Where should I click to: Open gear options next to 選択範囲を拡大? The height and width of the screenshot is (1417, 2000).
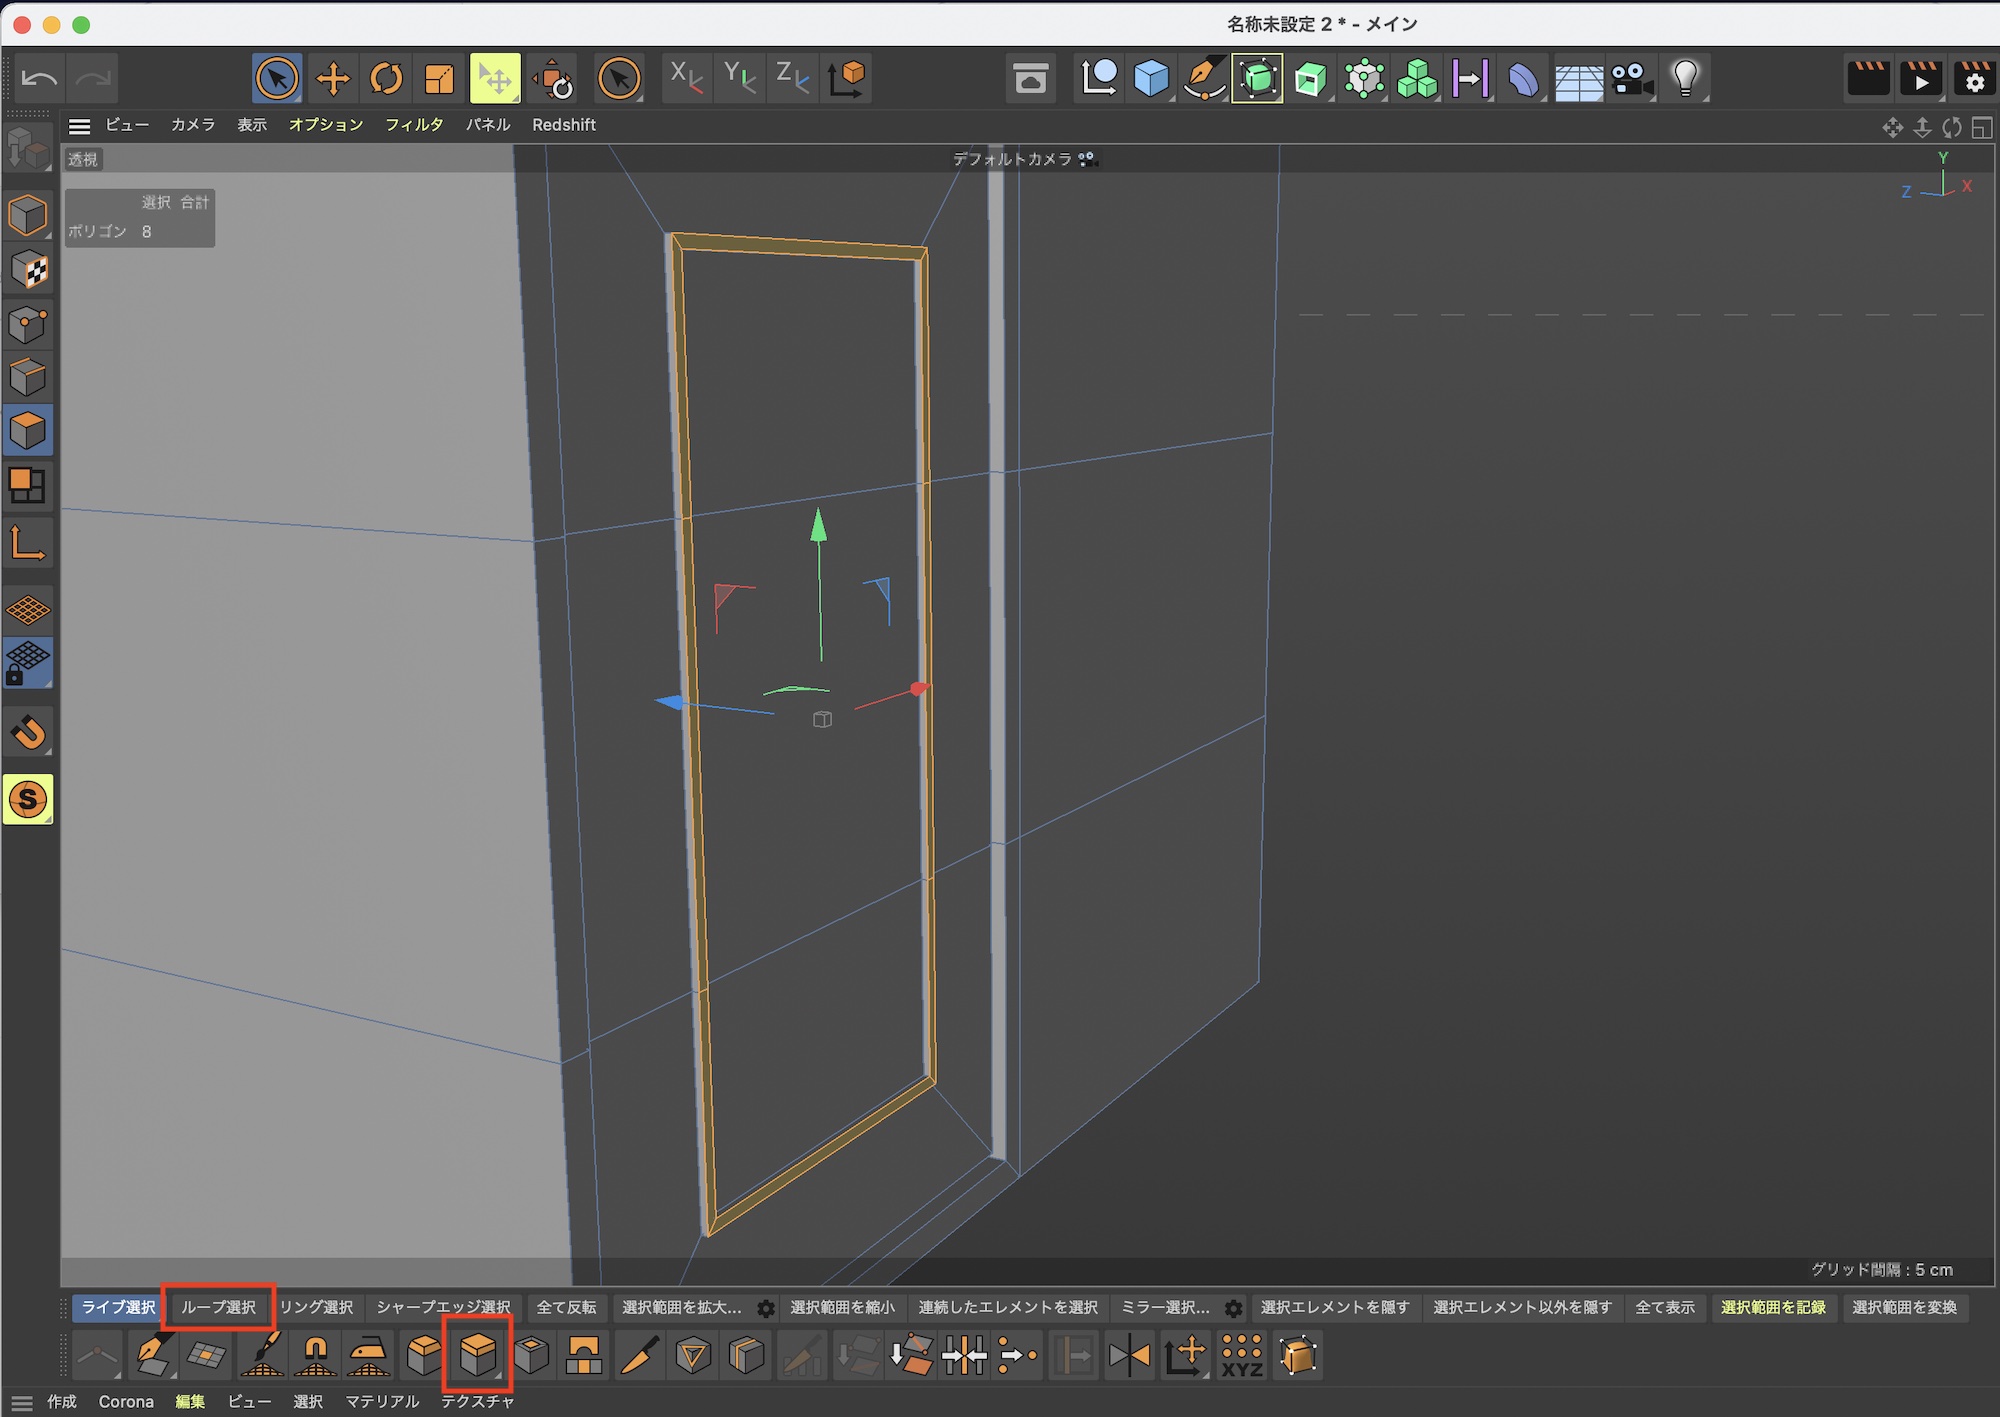pyautogui.click(x=766, y=1308)
